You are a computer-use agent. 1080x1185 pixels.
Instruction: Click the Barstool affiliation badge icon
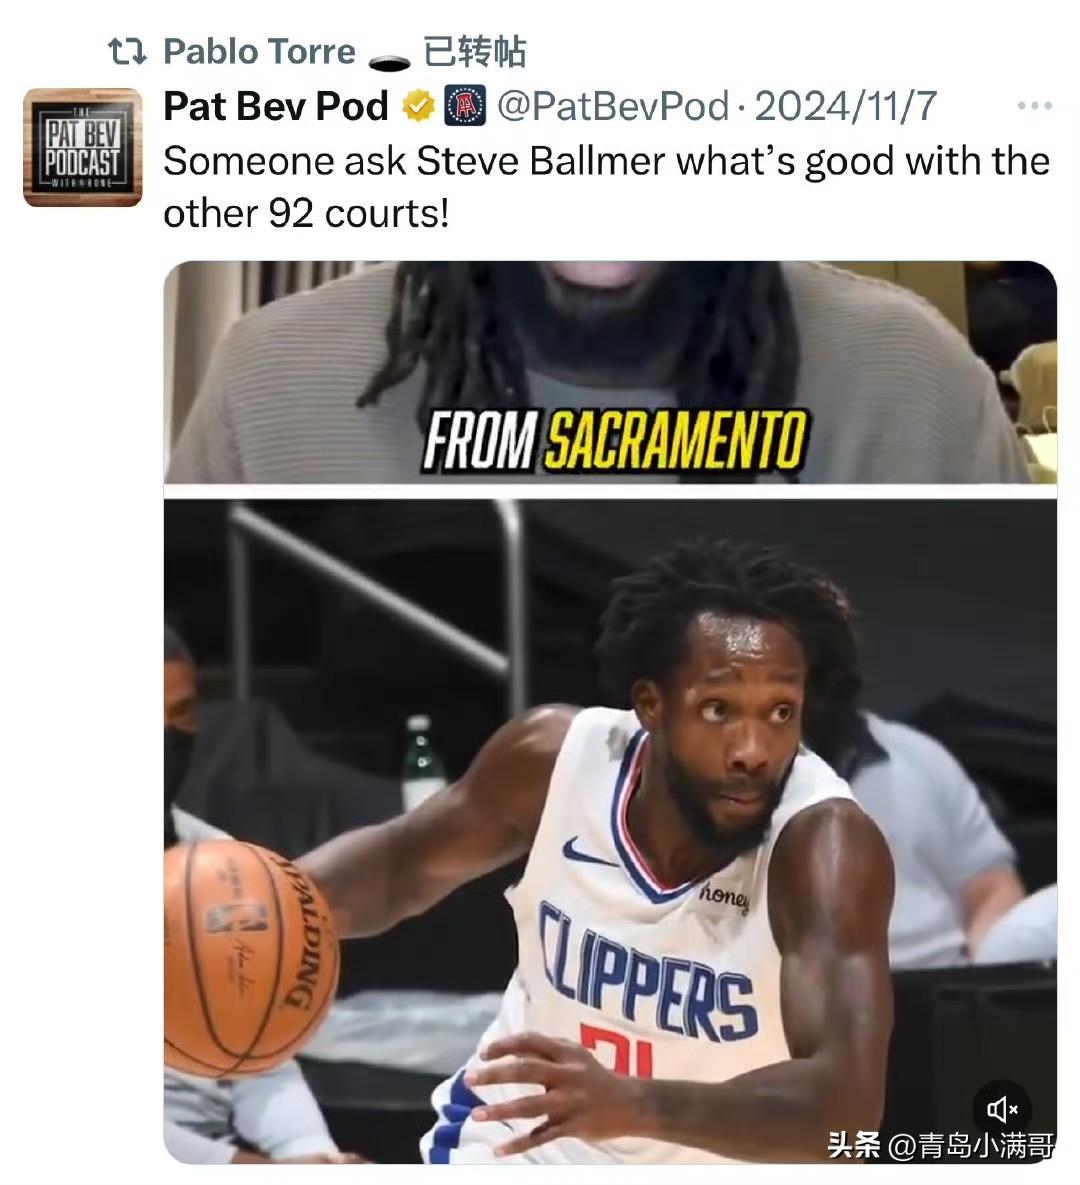[466, 106]
